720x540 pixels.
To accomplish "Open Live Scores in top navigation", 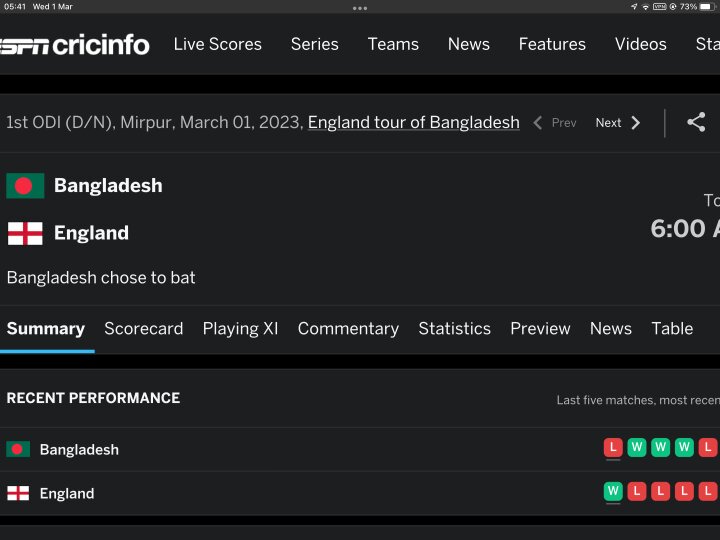I will click(218, 44).
